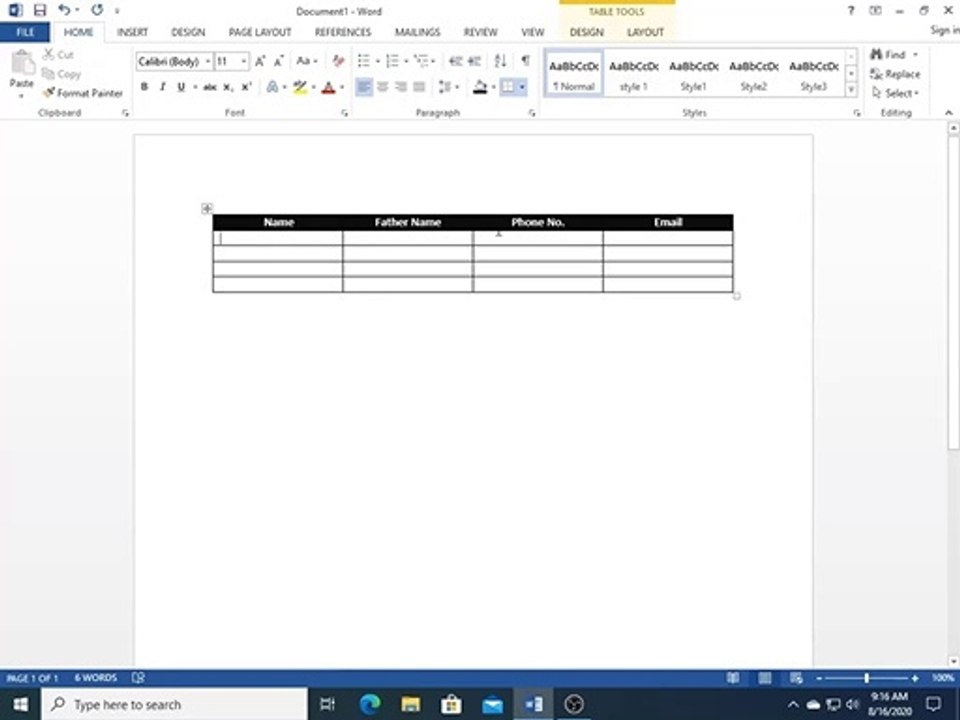This screenshot has height=720, width=960.
Task: Open the font name dropdown
Action: pyautogui.click(x=208, y=61)
